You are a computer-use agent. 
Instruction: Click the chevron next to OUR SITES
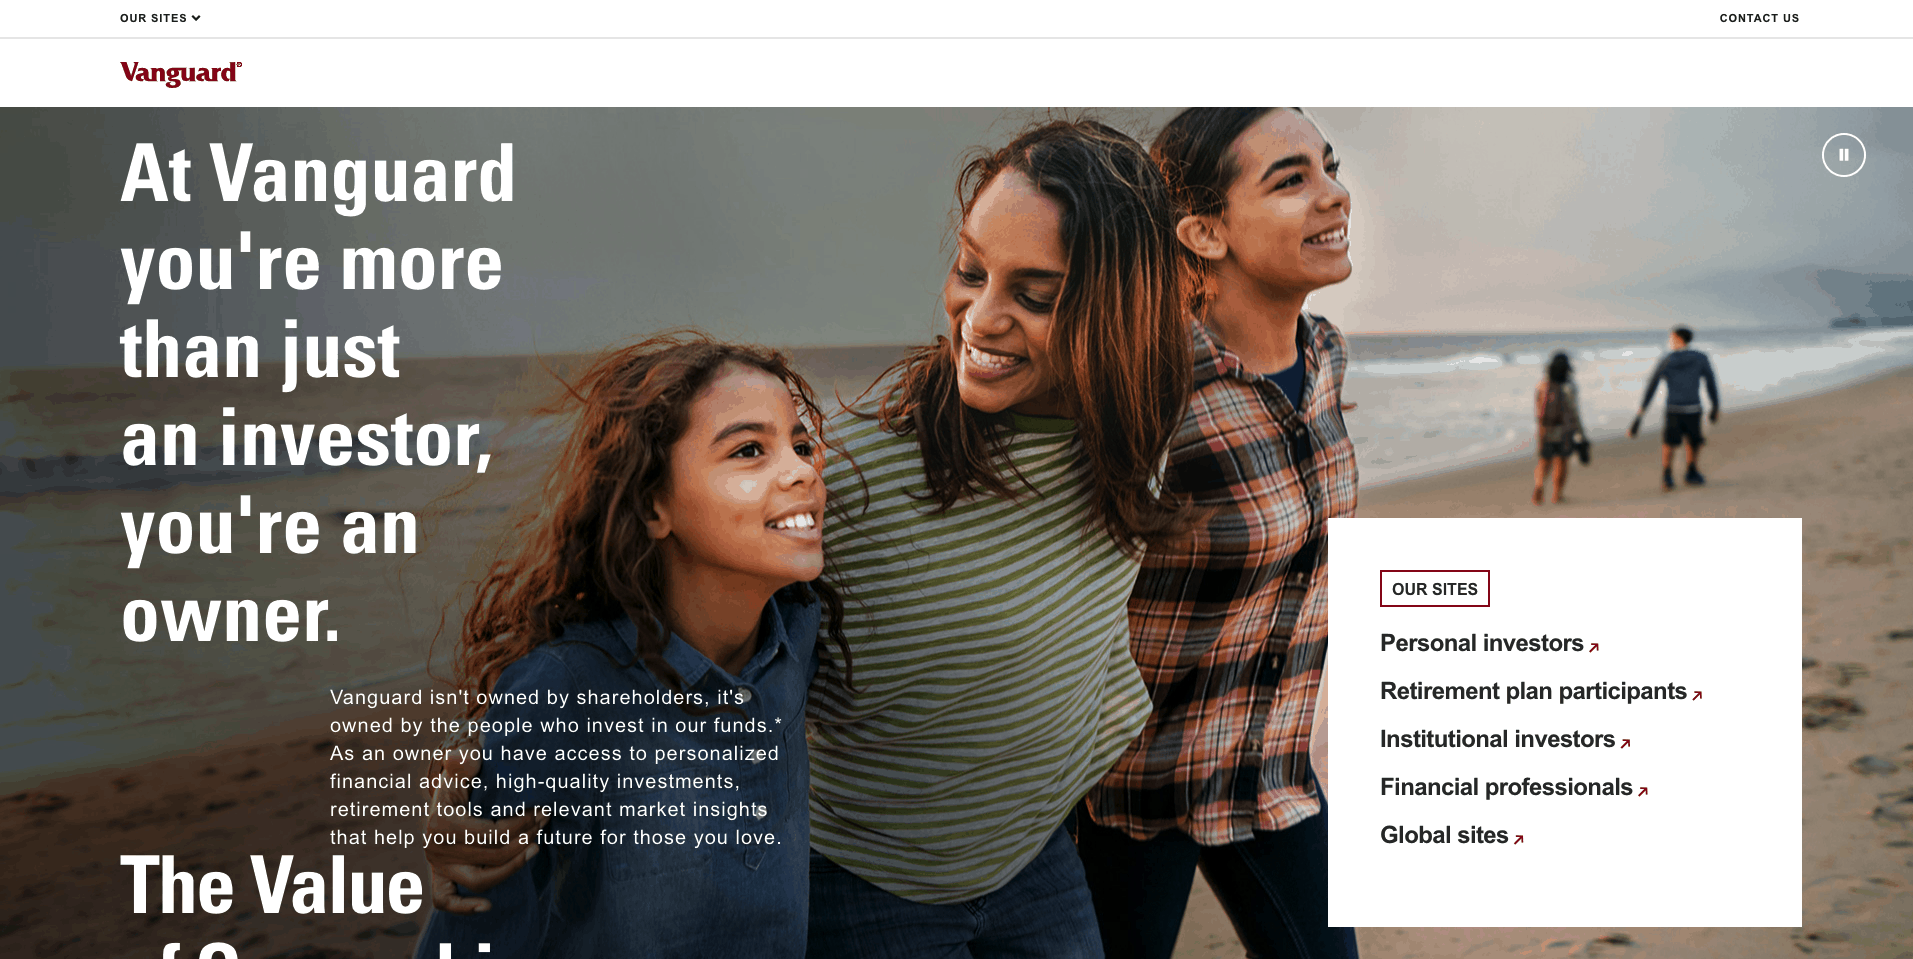(x=196, y=18)
